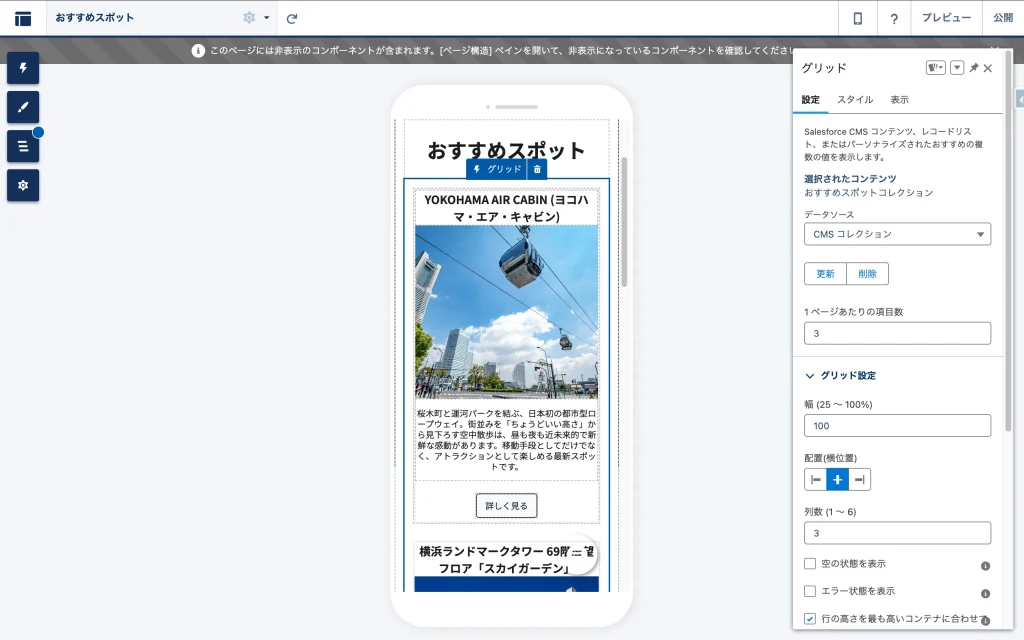Enable エラー状態を表示 checkbox
This screenshot has height=640, width=1024.
810,591
